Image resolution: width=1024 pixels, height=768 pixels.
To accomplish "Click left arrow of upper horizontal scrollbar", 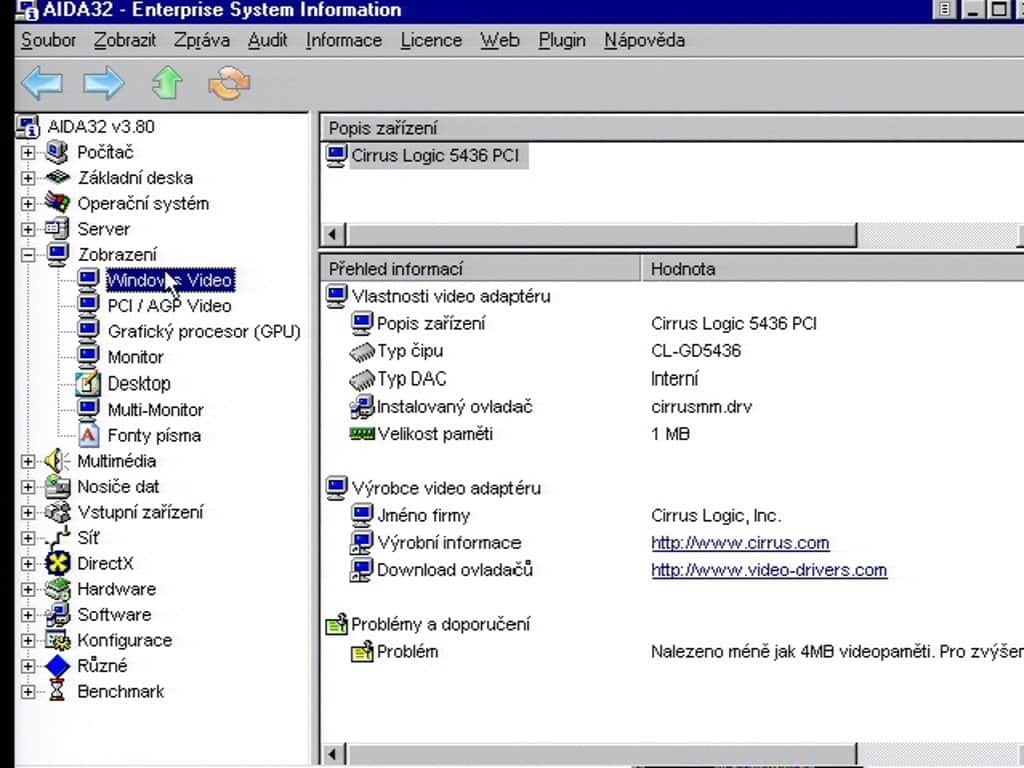I will click(x=333, y=234).
